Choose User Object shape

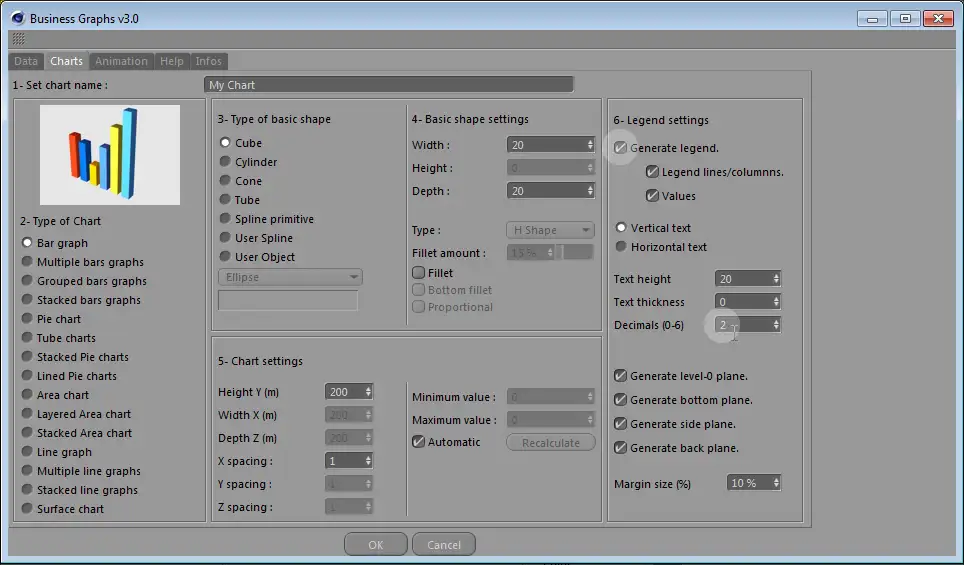click(257, 257)
